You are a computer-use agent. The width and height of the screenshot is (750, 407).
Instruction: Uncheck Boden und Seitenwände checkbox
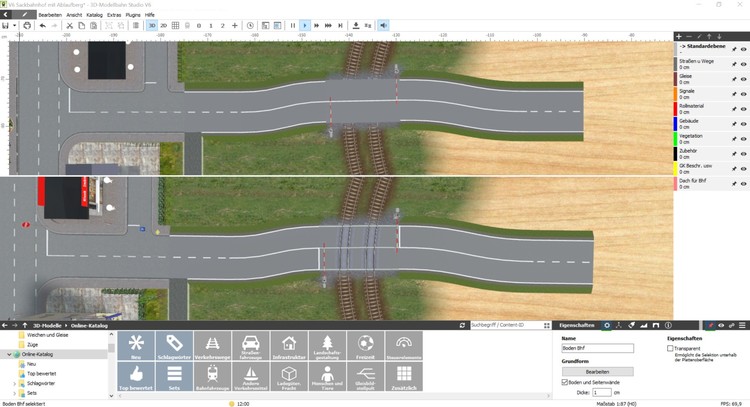[565, 382]
